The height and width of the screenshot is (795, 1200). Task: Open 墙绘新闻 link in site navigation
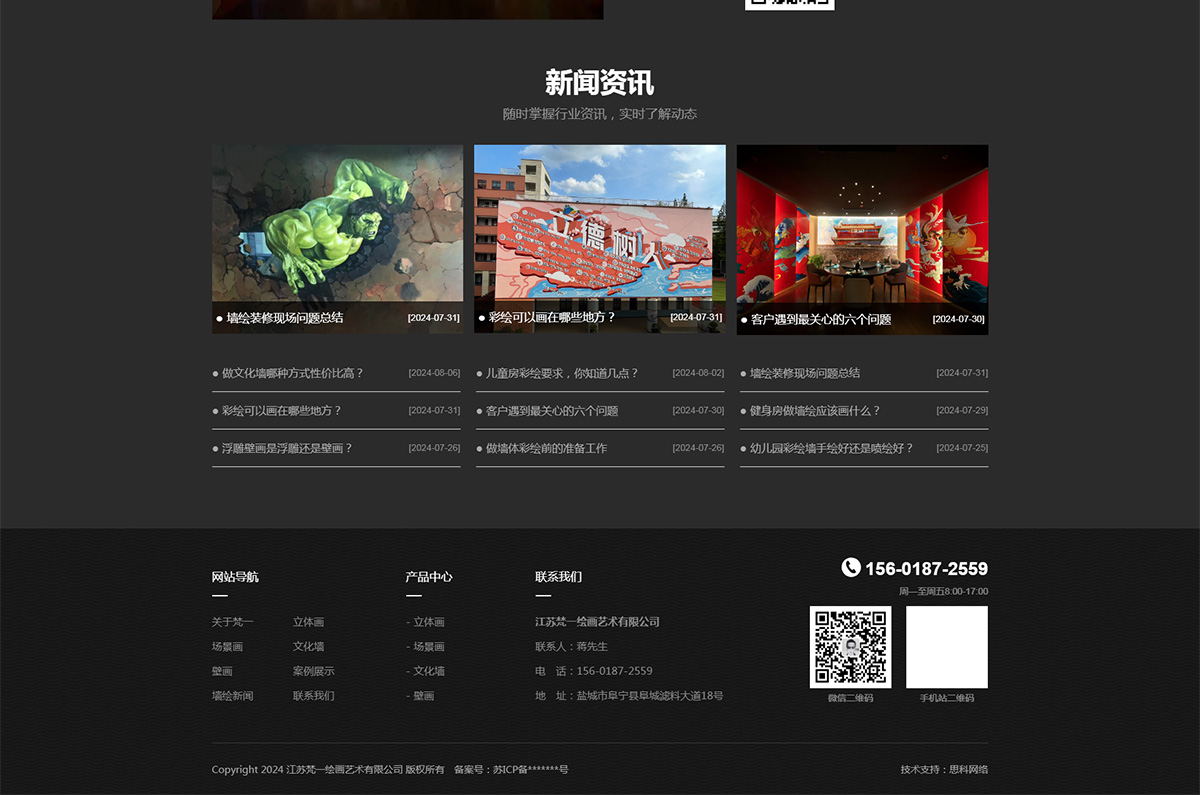pos(234,696)
